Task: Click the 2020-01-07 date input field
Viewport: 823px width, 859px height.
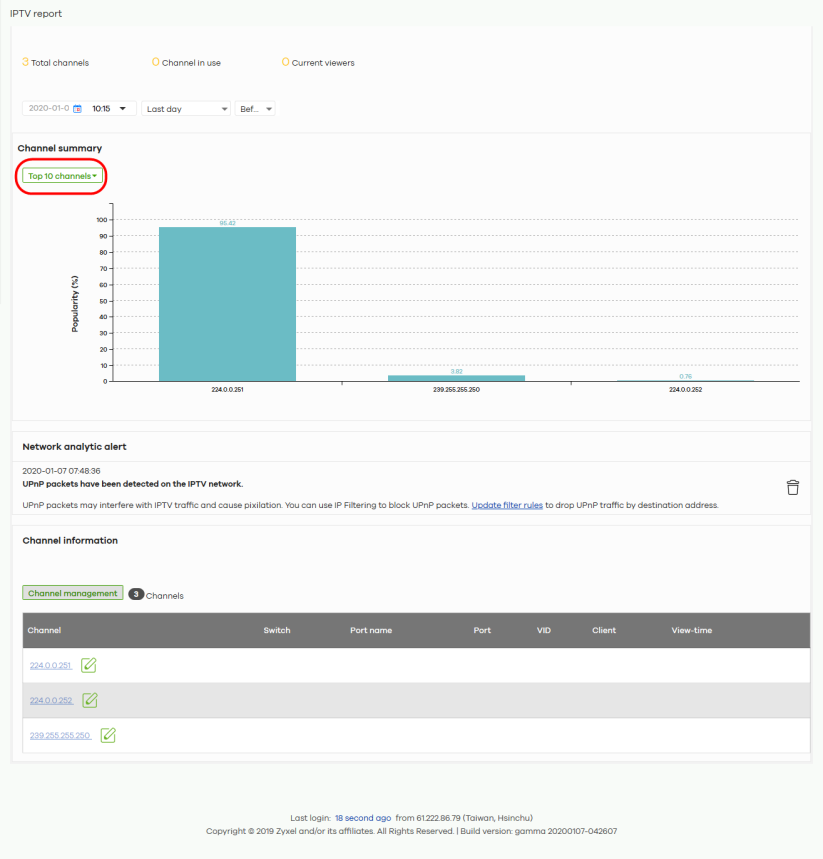Action: [x=48, y=109]
